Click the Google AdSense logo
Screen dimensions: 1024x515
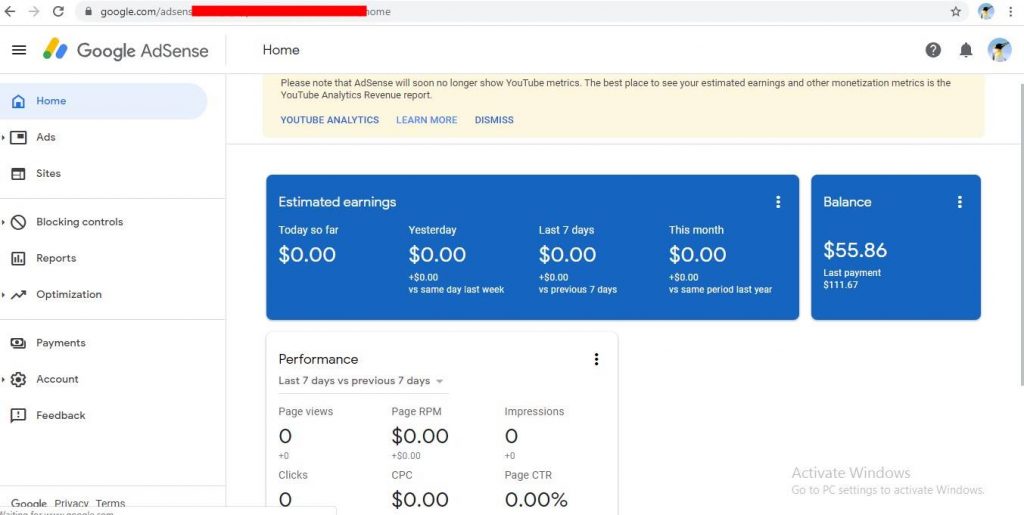pyautogui.click(x=125, y=50)
